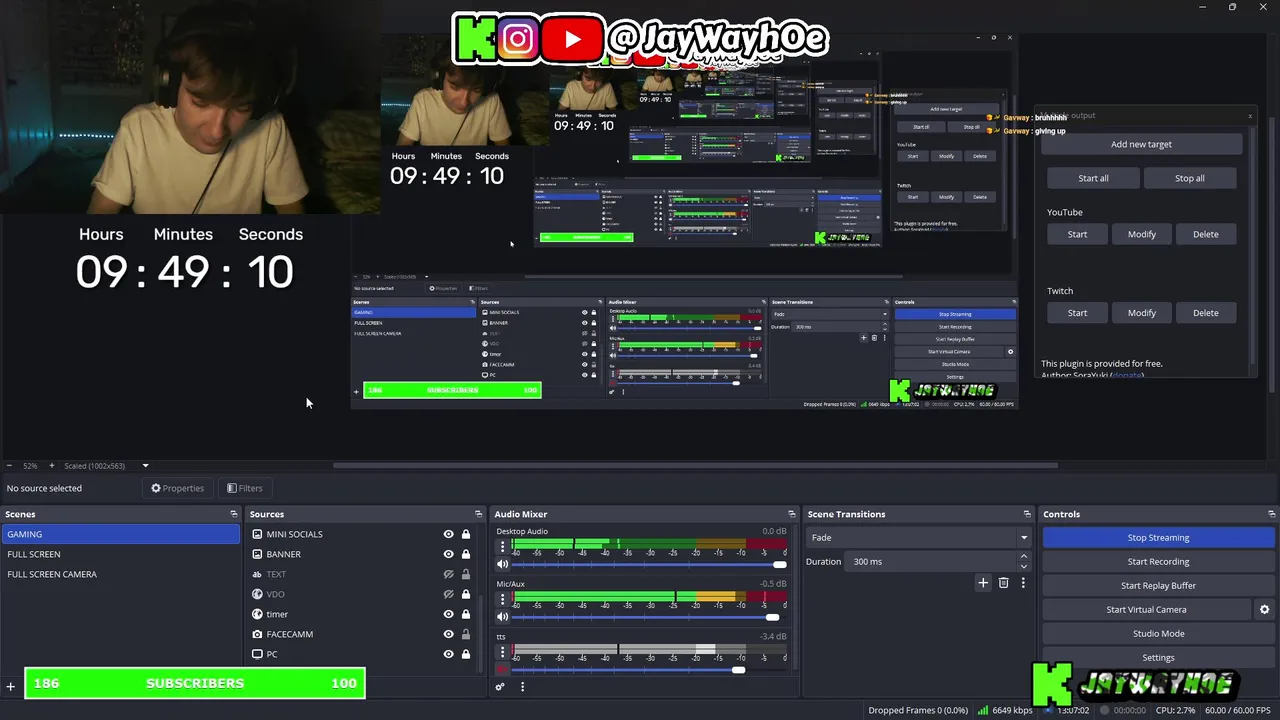Pop out the Audio Mixer dock
1280x720 pixels.
(x=791, y=514)
